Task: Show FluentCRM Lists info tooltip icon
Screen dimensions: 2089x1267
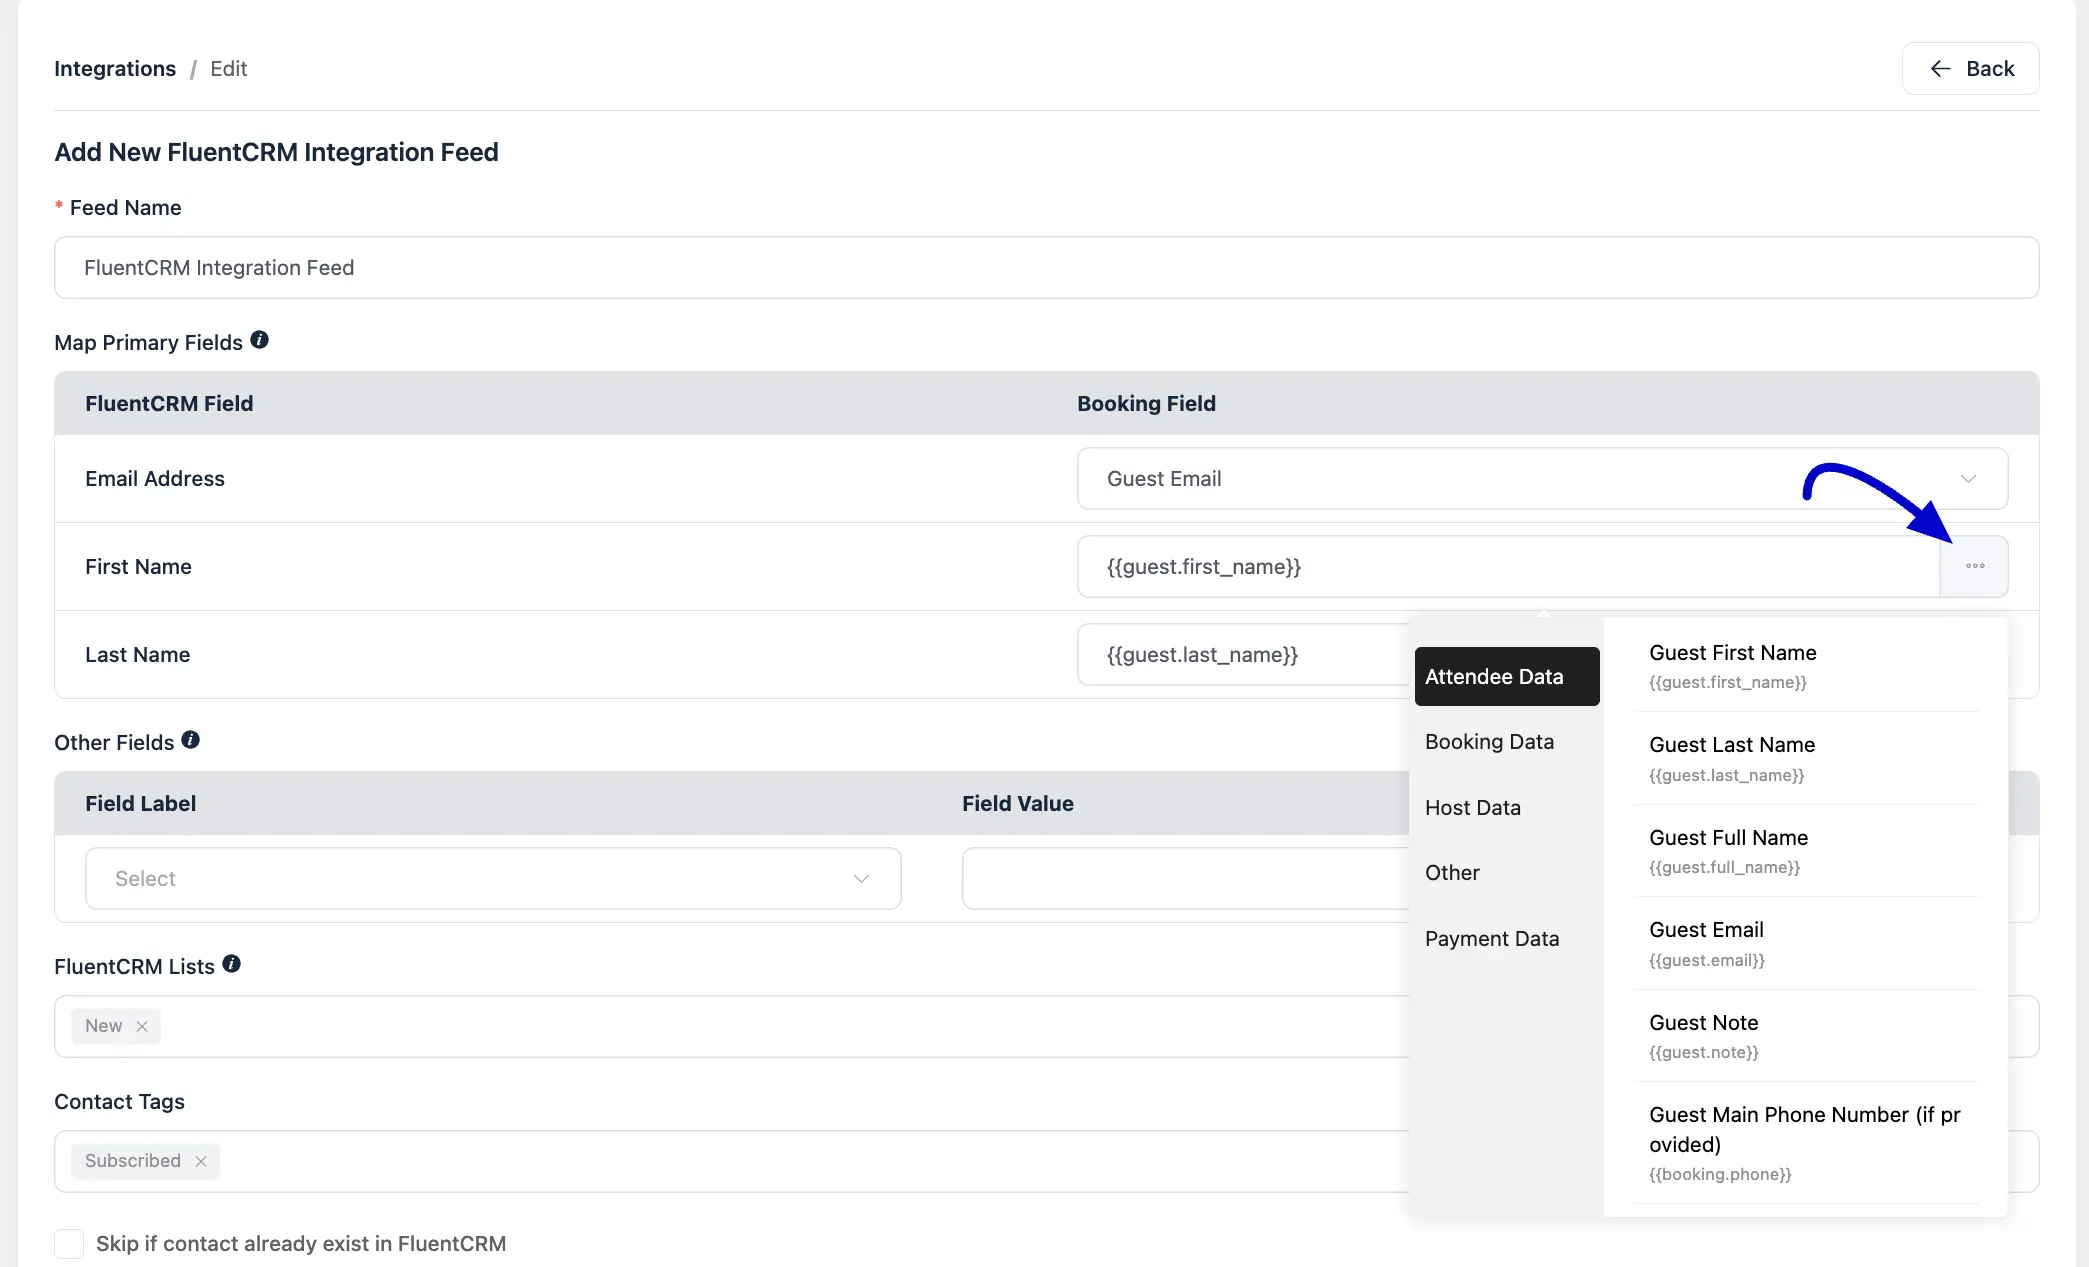Action: (x=231, y=964)
